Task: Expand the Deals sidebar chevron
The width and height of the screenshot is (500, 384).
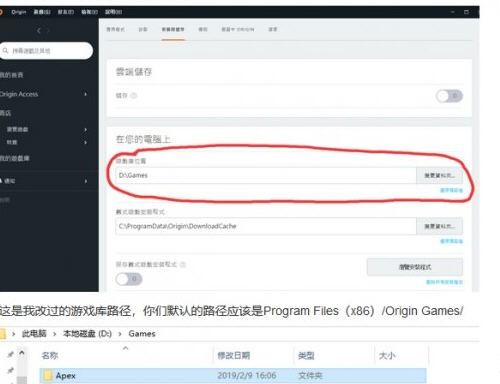Action: click(x=86, y=142)
